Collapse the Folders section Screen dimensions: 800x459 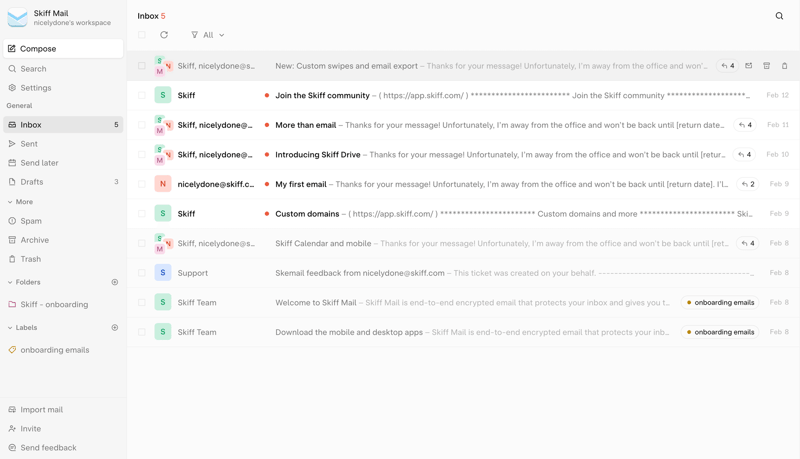(24, 282)
